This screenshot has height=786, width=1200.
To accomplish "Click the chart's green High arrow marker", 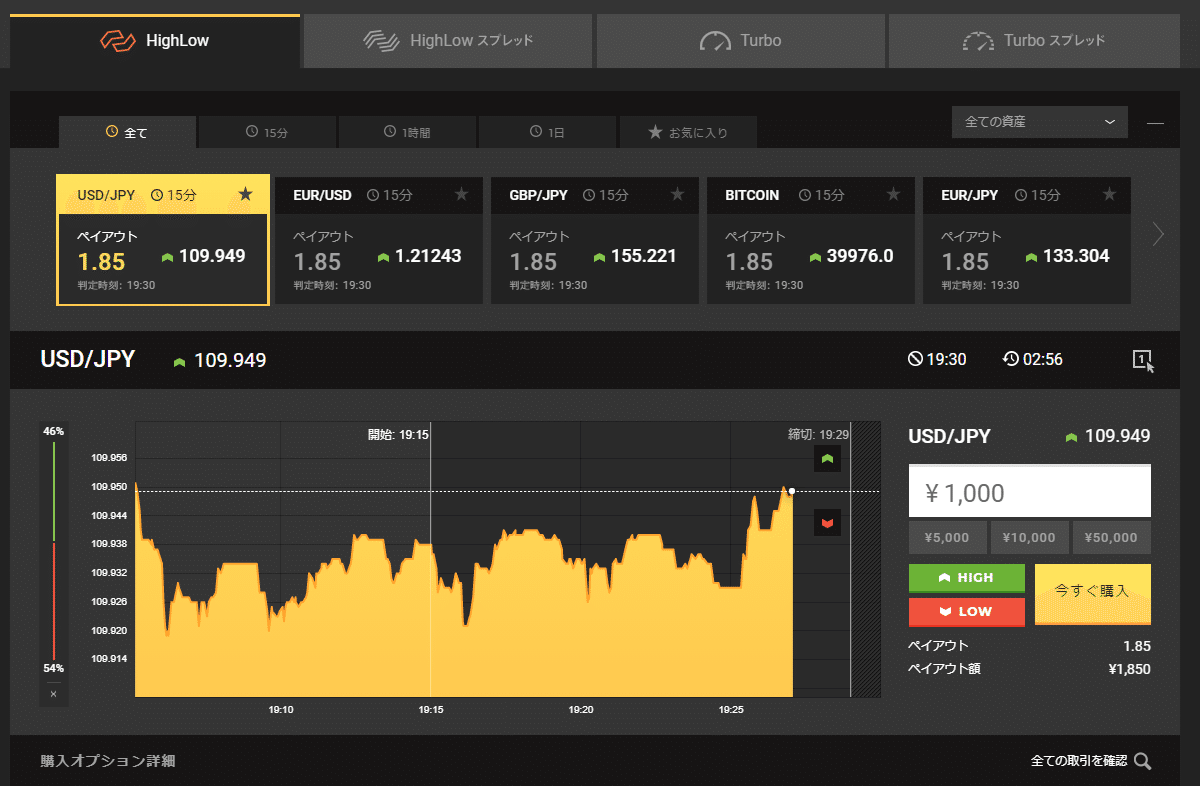I will (x=827, y=459).
